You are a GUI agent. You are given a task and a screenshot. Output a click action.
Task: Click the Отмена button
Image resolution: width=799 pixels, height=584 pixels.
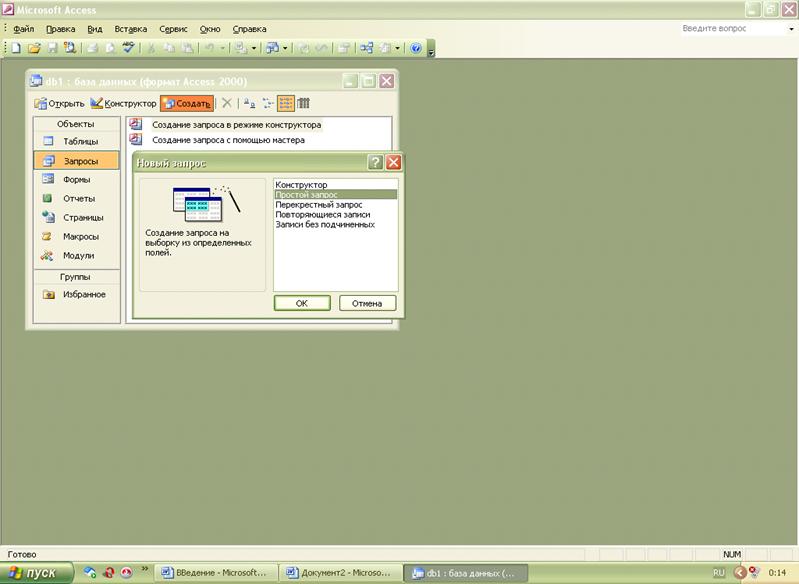point(367,303)
